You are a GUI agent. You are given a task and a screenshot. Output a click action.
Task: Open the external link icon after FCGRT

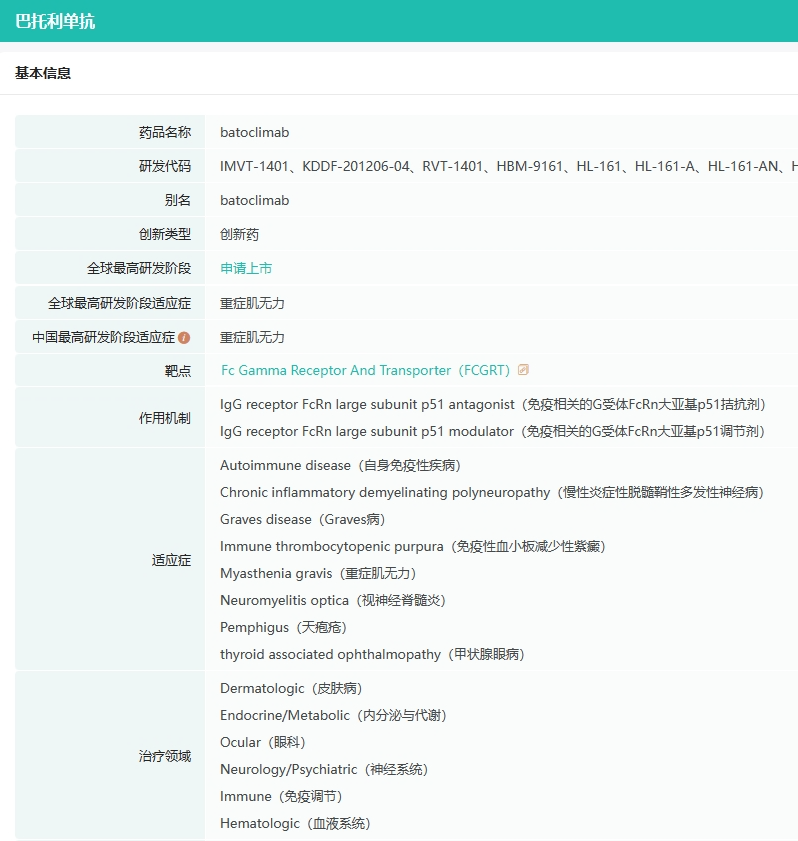(523, 370)
